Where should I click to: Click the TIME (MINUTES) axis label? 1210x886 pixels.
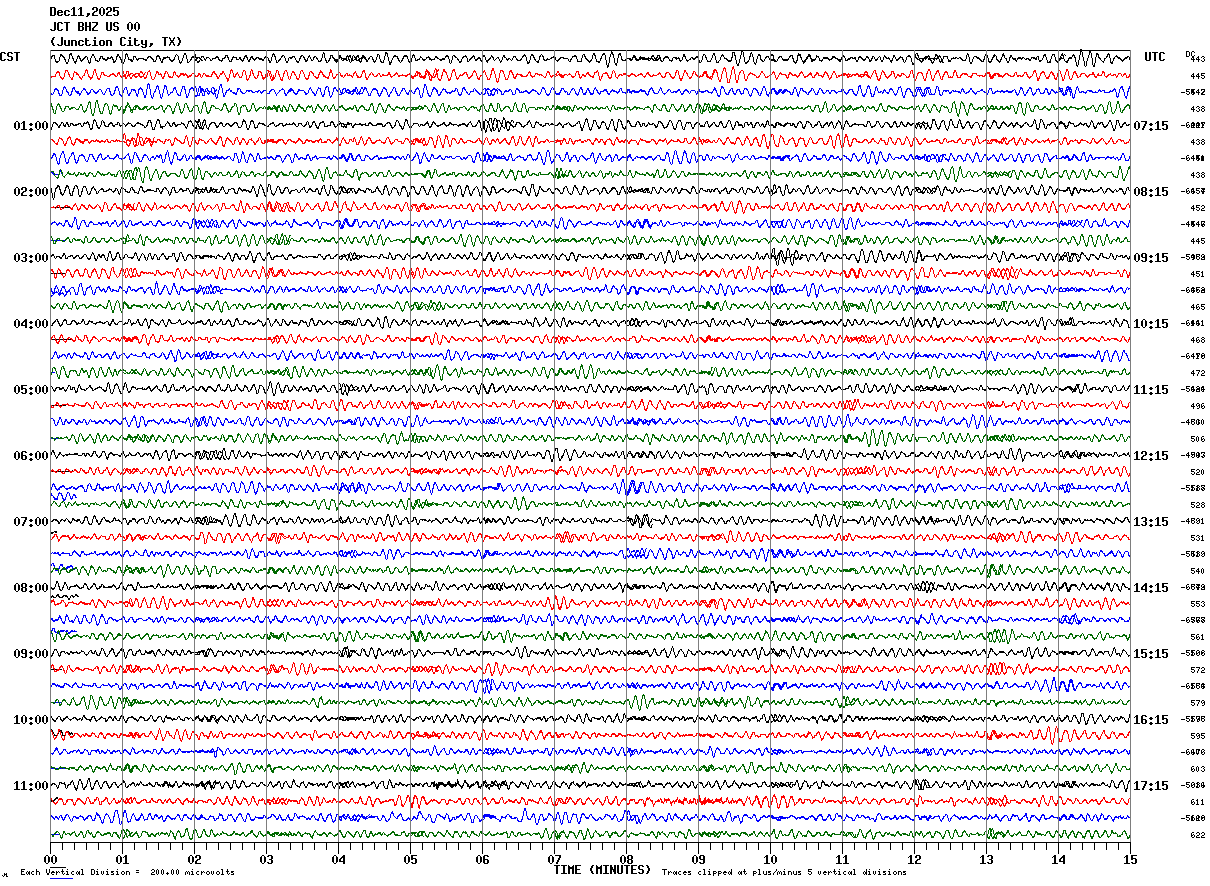click(602, 870)
